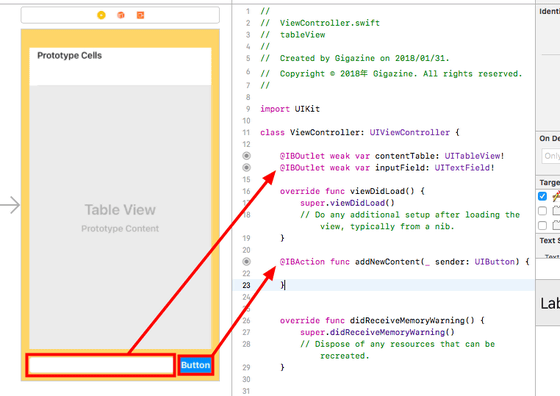Open the On Demand Resource tags field
Screen dimensions: 560x396
click(x=551, y=156)
